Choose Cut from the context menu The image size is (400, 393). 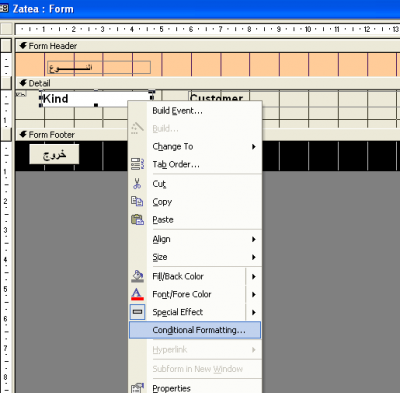(195, 184)
